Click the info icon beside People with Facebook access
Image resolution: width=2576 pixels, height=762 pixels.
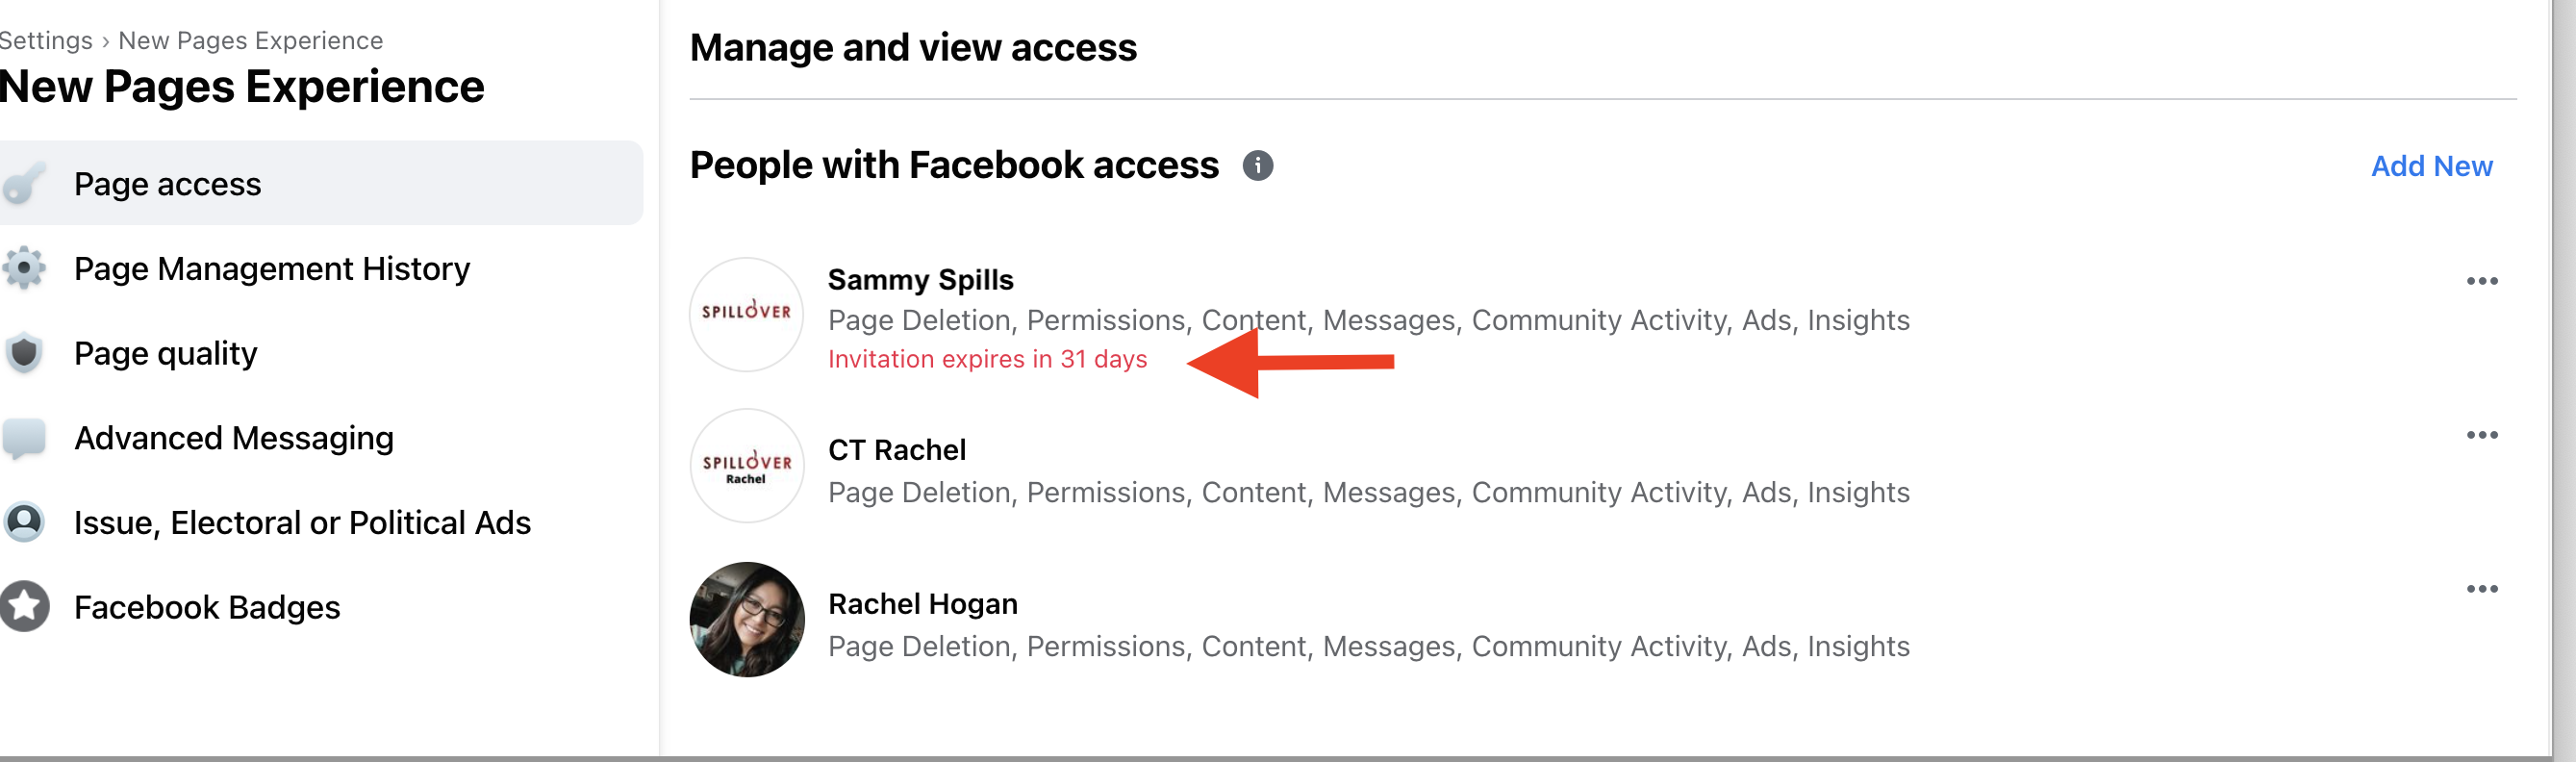(x=1257, y=166)
